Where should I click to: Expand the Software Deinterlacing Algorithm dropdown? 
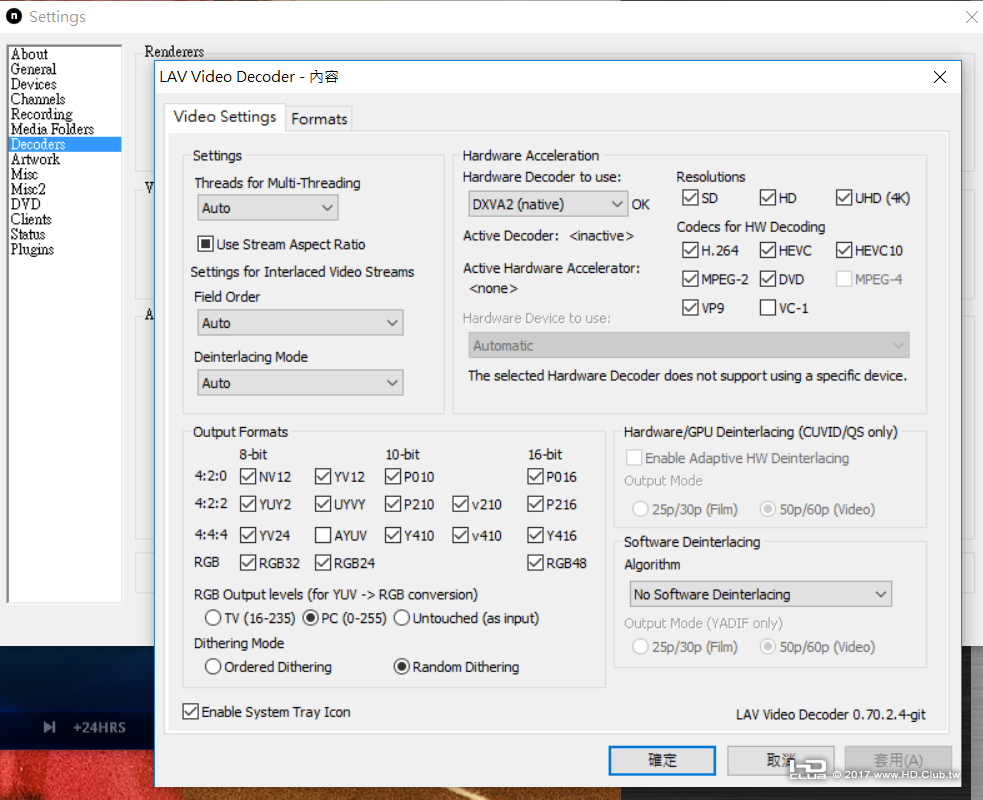coord(760,594)
